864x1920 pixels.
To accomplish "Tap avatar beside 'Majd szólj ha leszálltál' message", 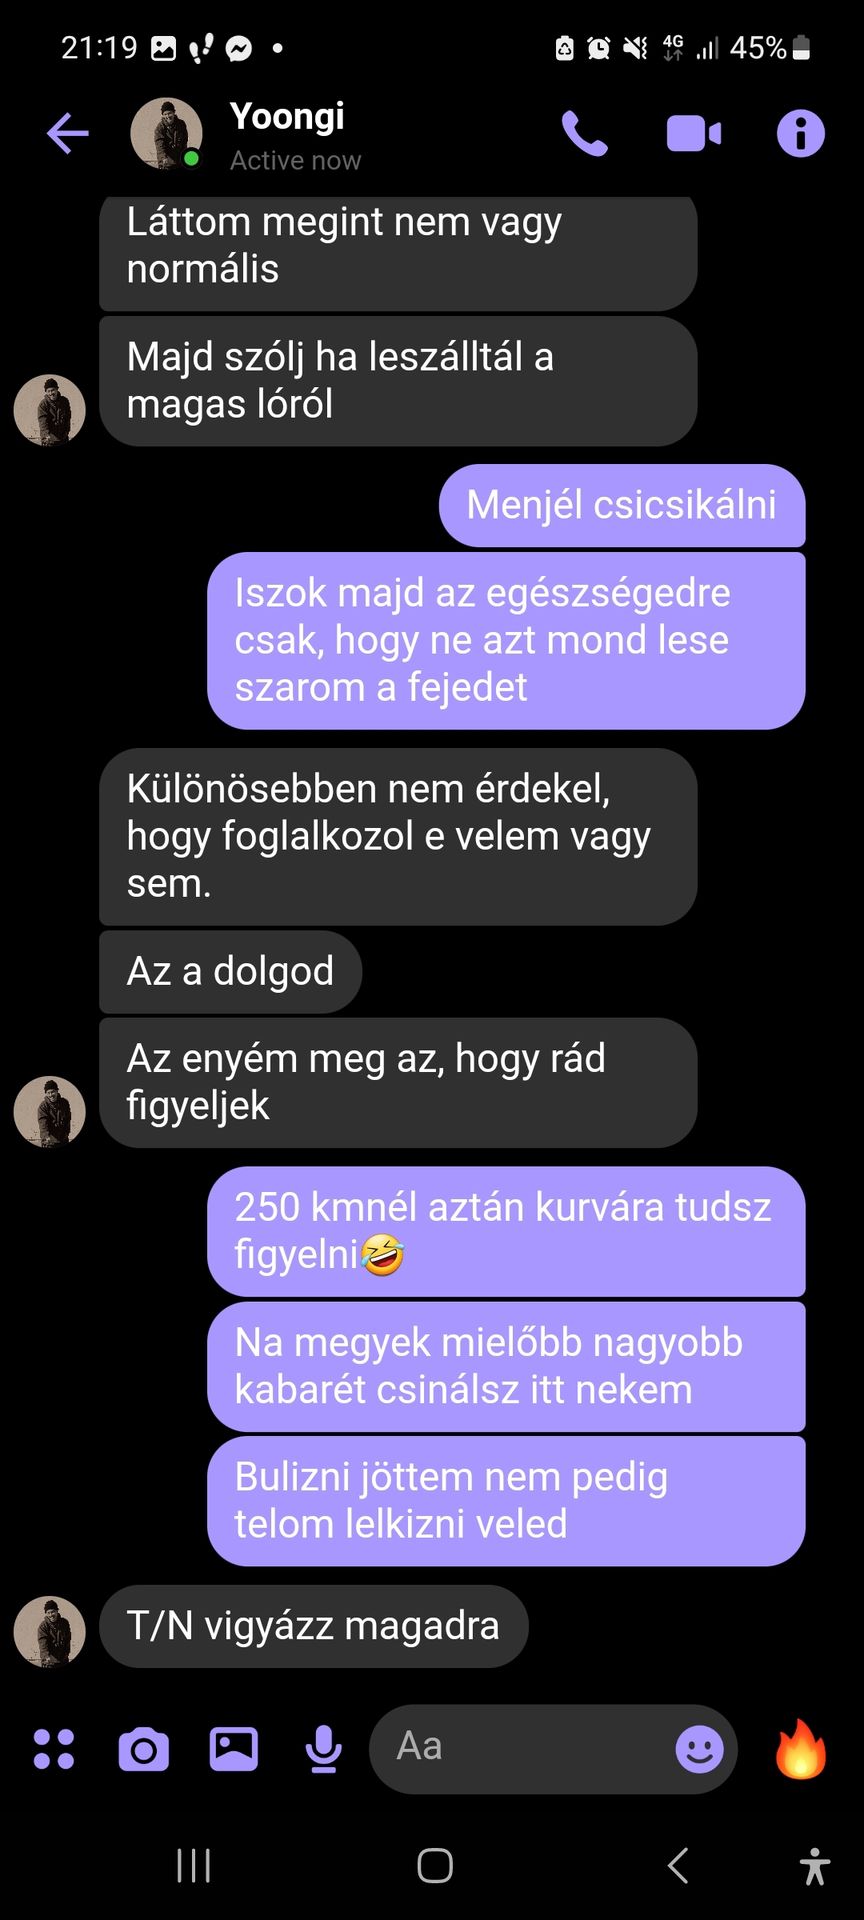I will [x=49, y=410].
